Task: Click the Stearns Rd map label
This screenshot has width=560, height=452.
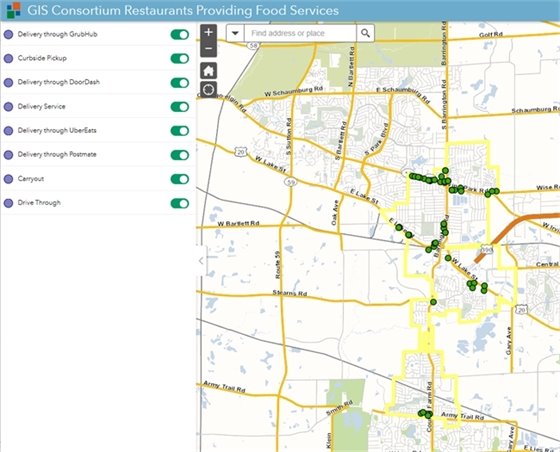Action: point(290,293)
